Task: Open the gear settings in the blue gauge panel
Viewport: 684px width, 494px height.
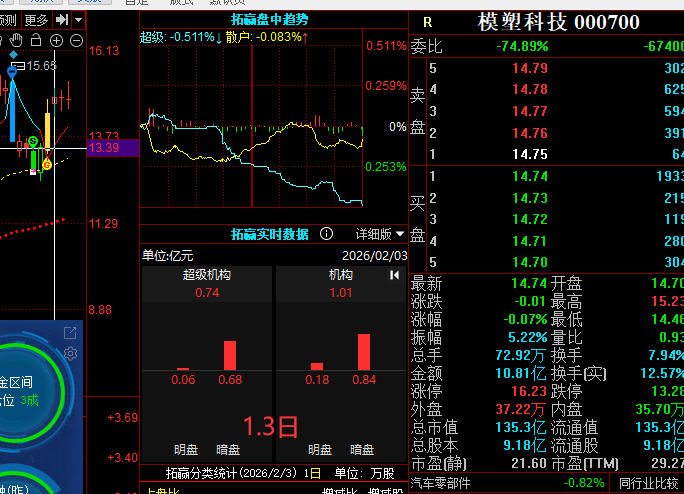Action: click(x=70, y=353)
